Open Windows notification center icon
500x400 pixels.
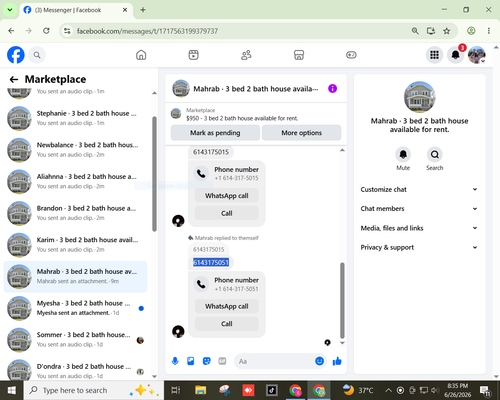click(485, 390)
